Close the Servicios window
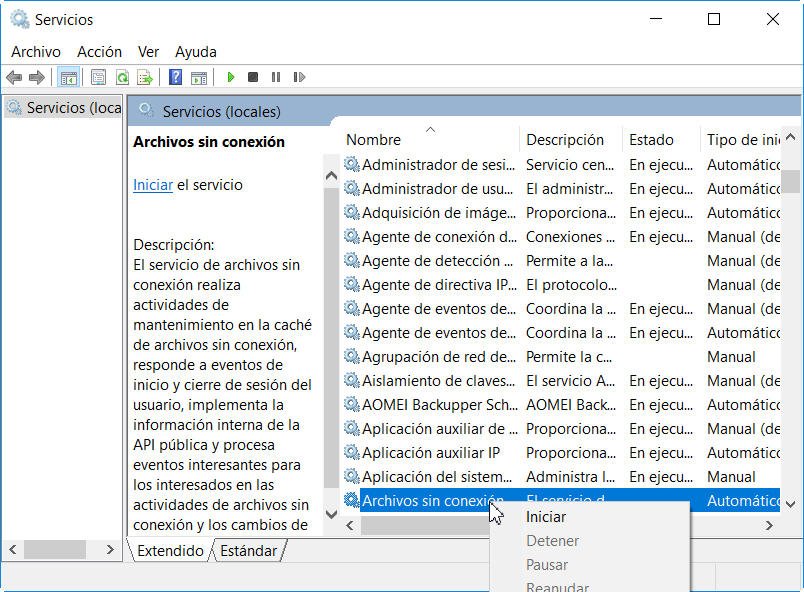Viewport: 804px width, 592px height. (773, 19)
